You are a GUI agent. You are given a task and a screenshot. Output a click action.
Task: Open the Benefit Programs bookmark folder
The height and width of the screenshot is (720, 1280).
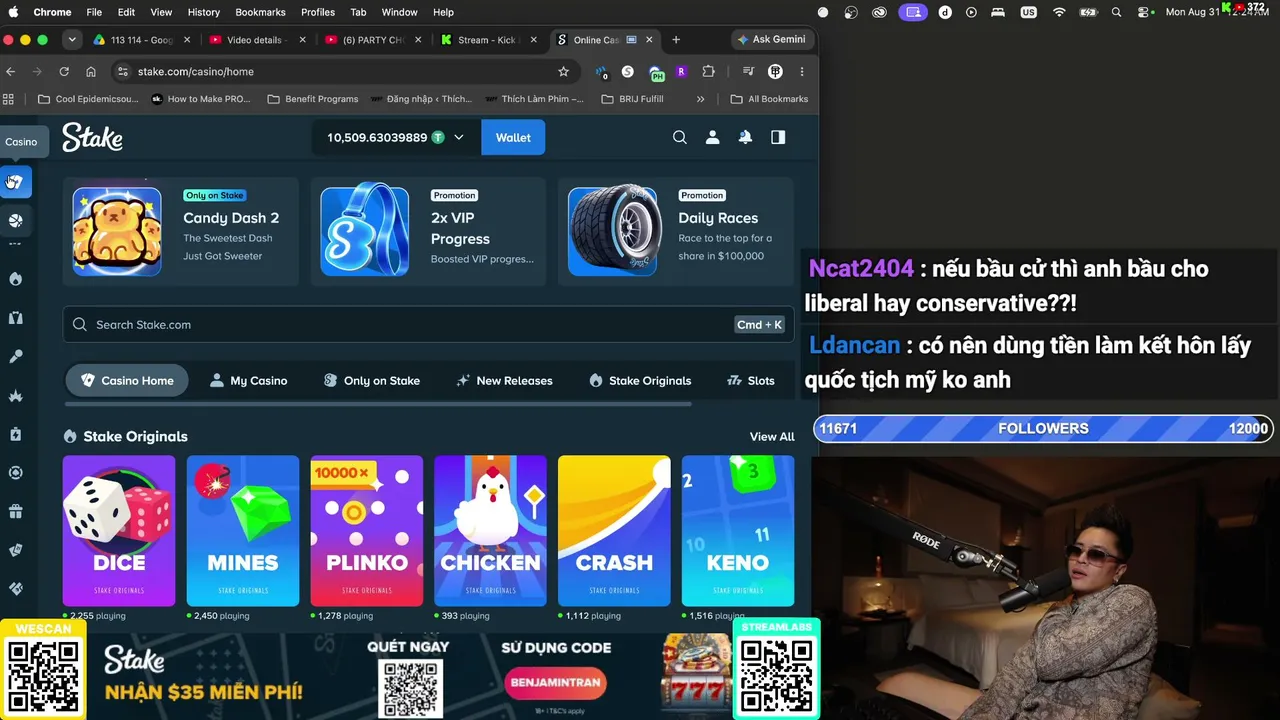313,99
